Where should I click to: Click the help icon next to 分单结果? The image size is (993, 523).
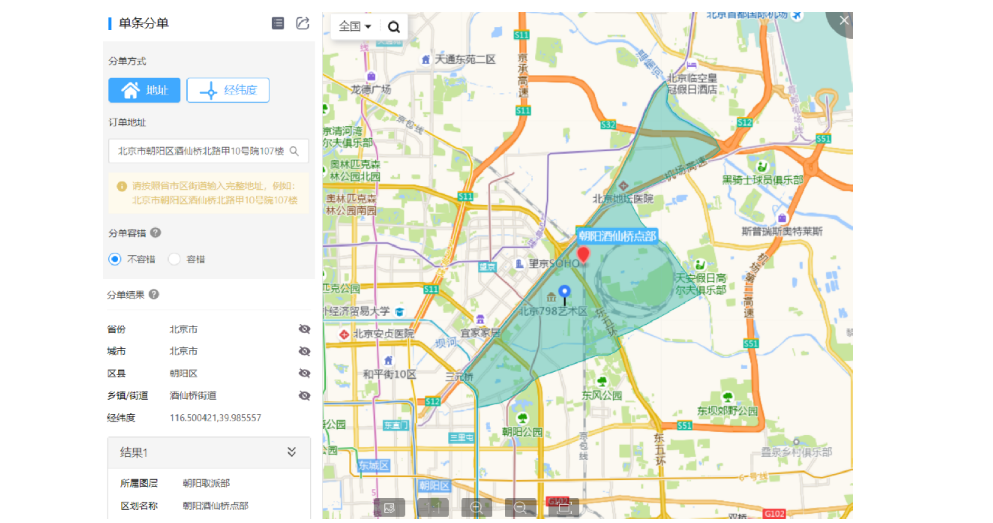[154, 295]
